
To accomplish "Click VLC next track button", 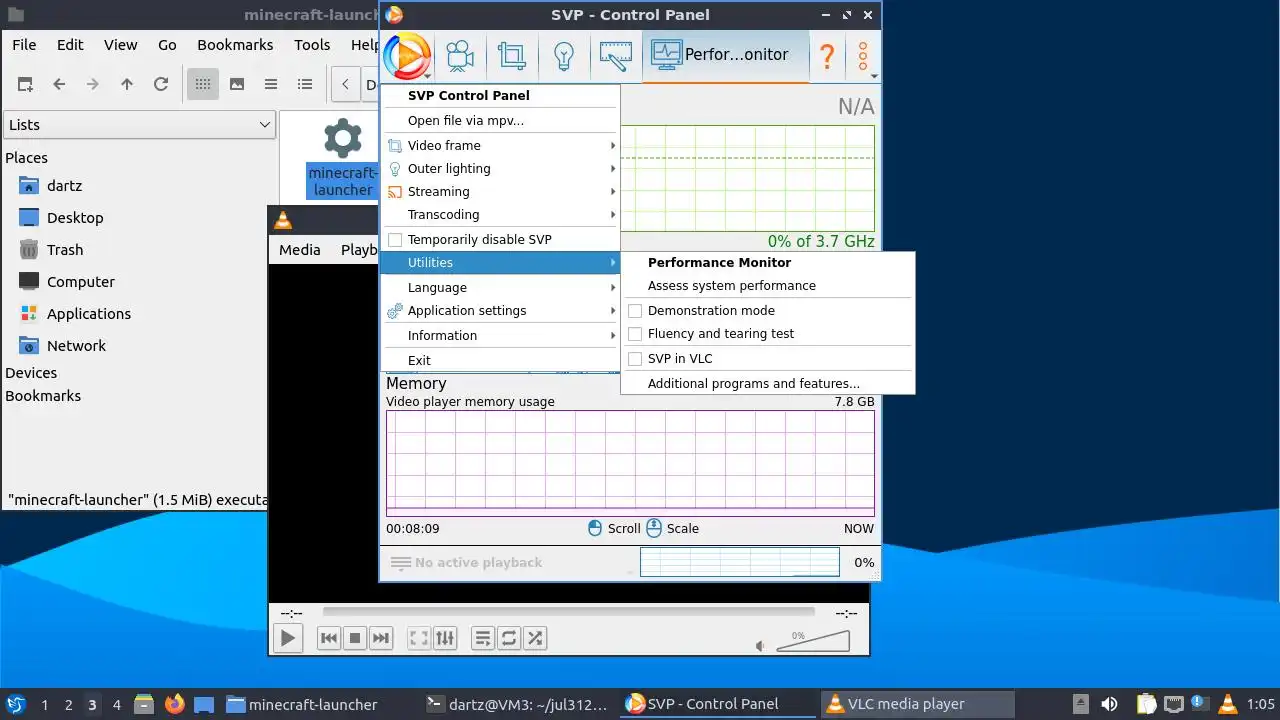I will tap(380, 638).
